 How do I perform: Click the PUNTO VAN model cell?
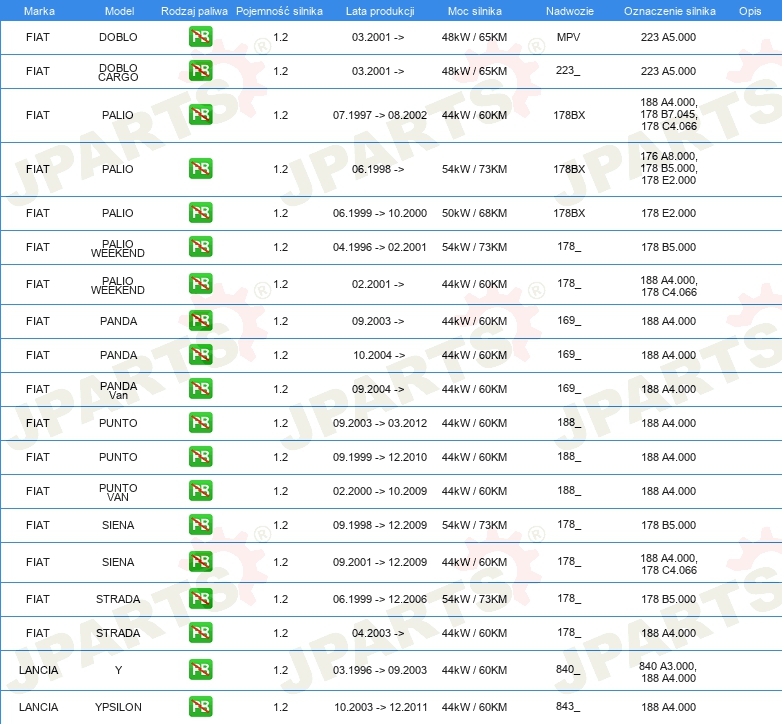pos(118,492)
